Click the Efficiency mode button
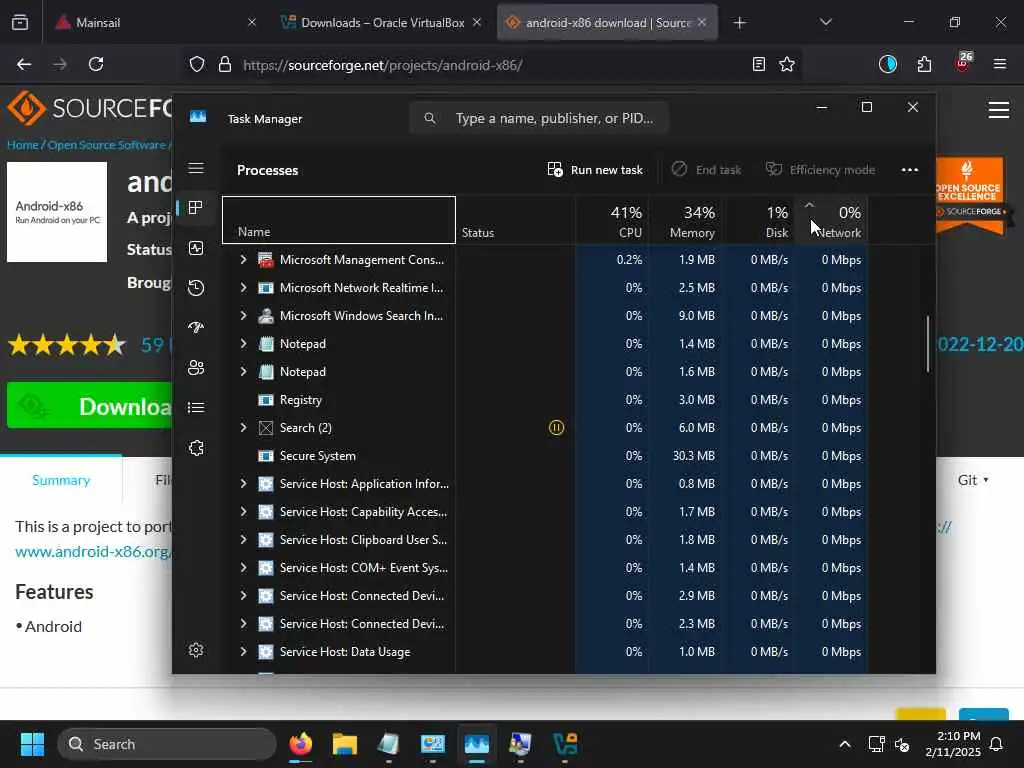 [x=820, y=170]
